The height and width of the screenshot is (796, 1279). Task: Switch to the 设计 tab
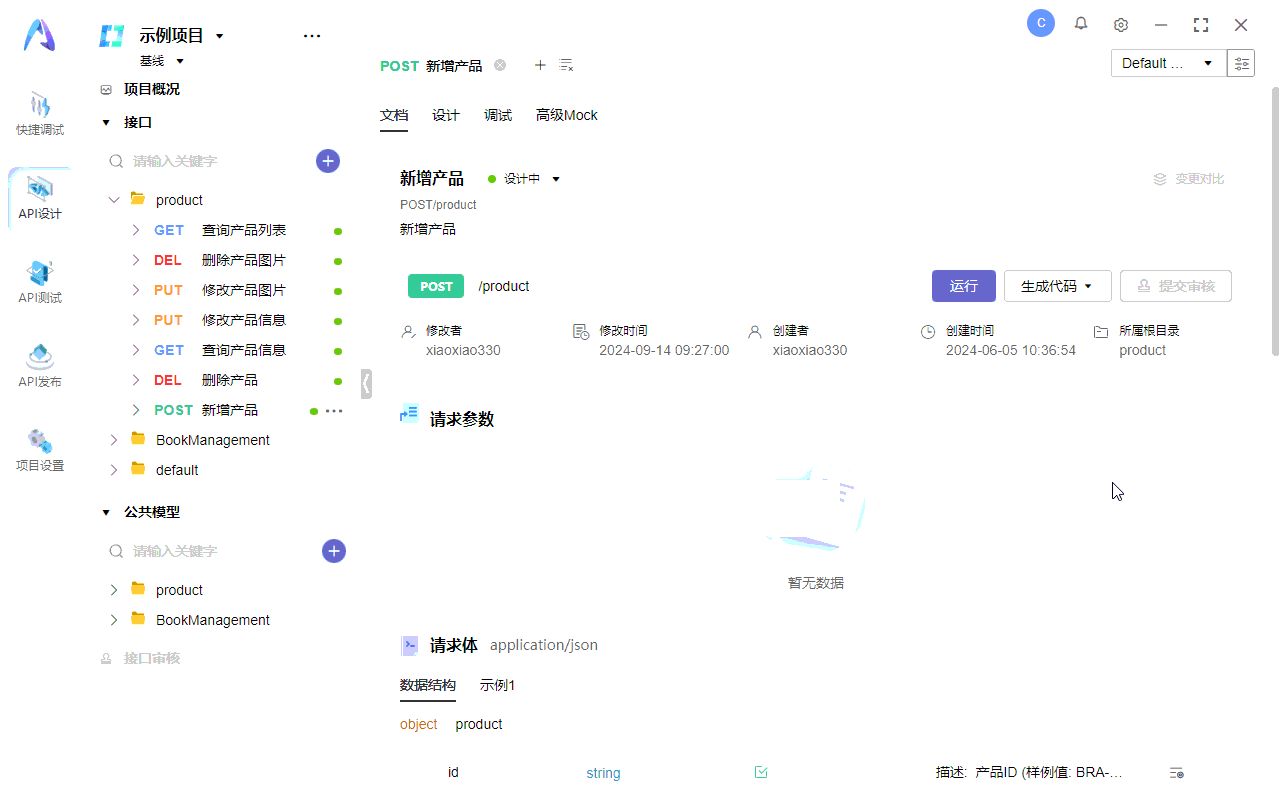coord(446,115)
